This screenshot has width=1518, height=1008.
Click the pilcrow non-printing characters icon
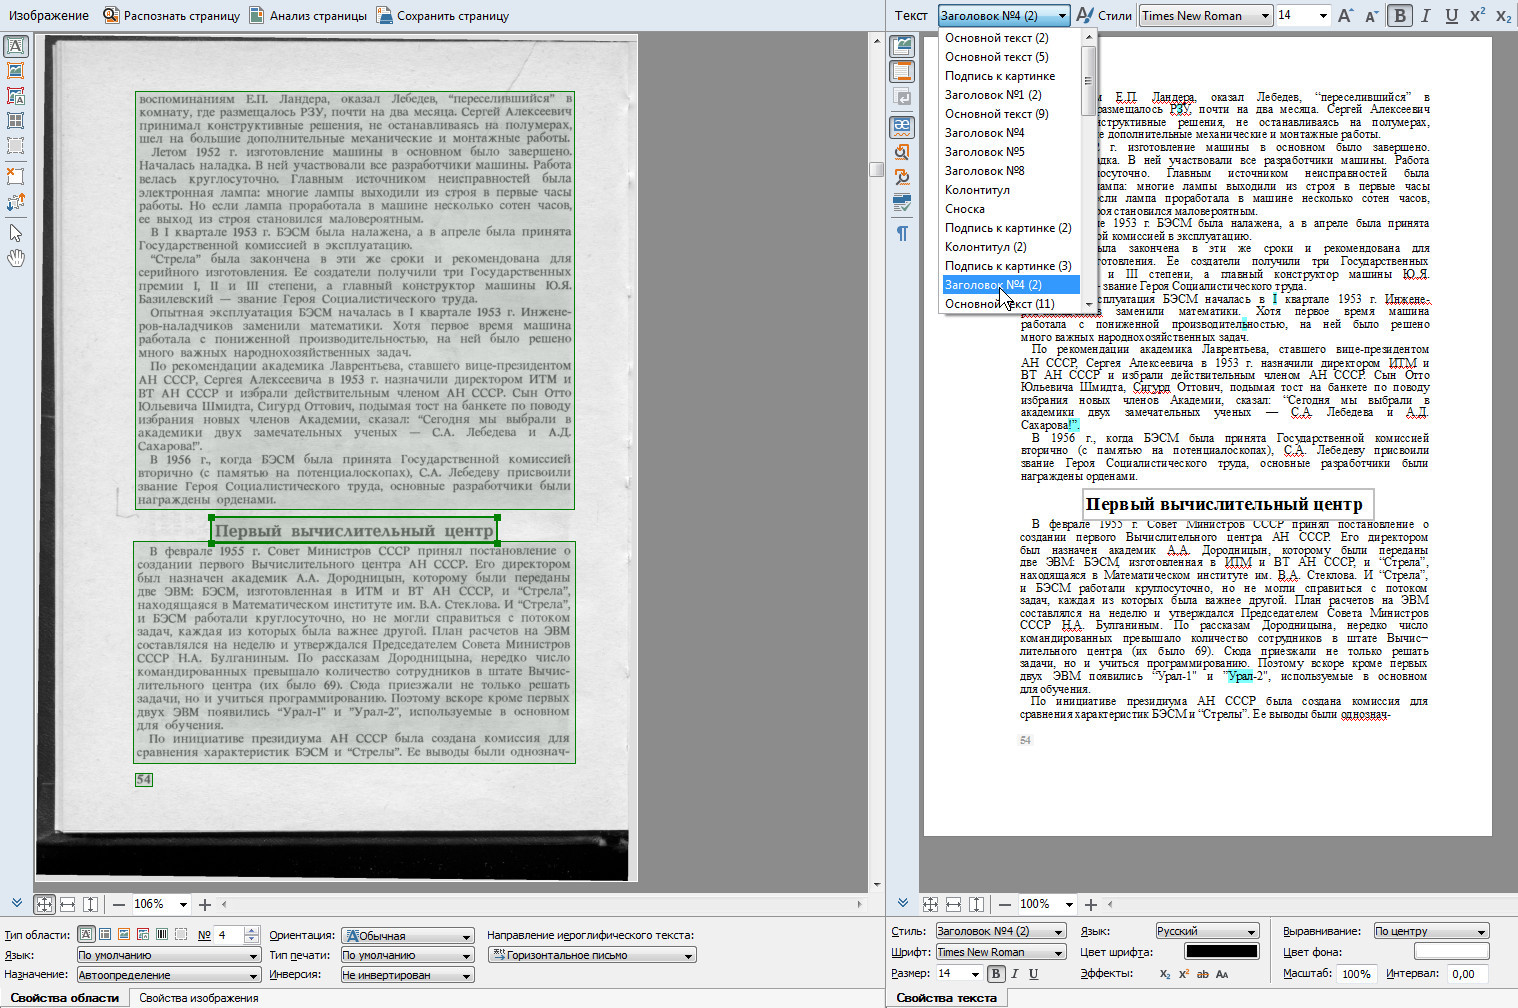902,233
